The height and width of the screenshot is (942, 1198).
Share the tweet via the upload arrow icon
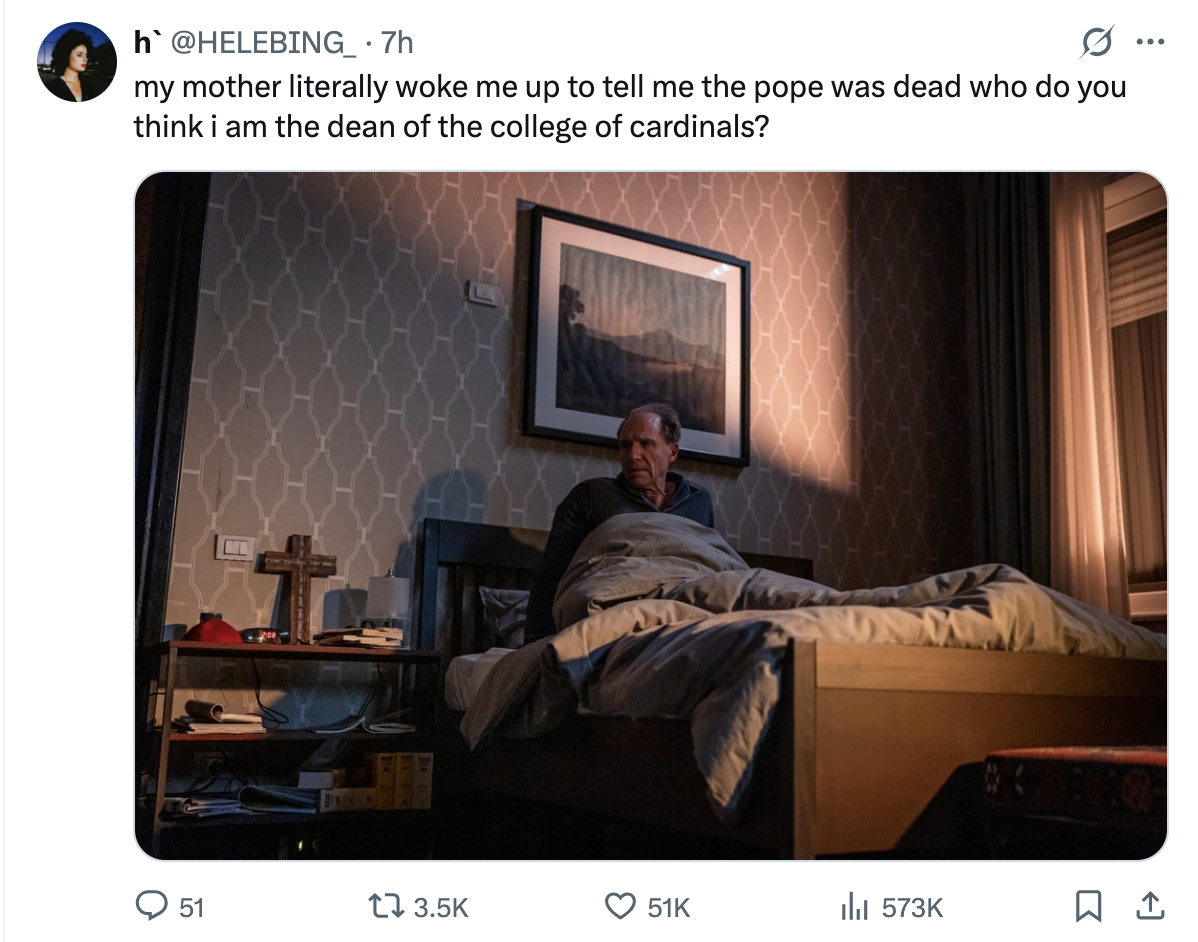1148,906
